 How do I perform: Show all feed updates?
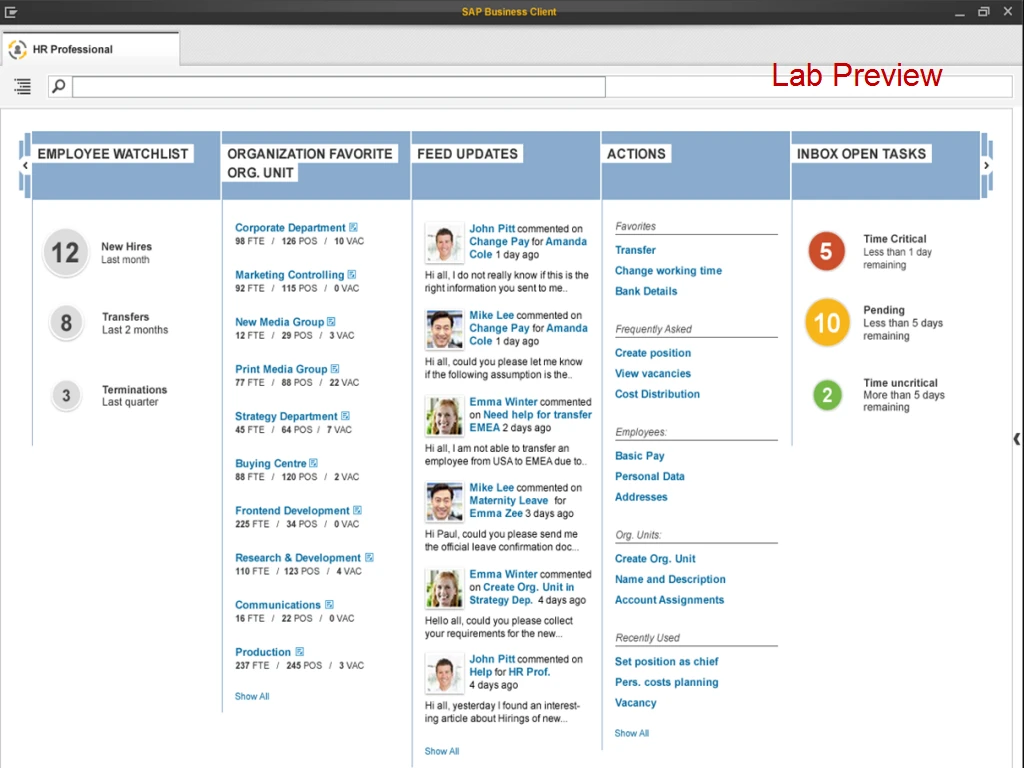[x=442, y=751]
